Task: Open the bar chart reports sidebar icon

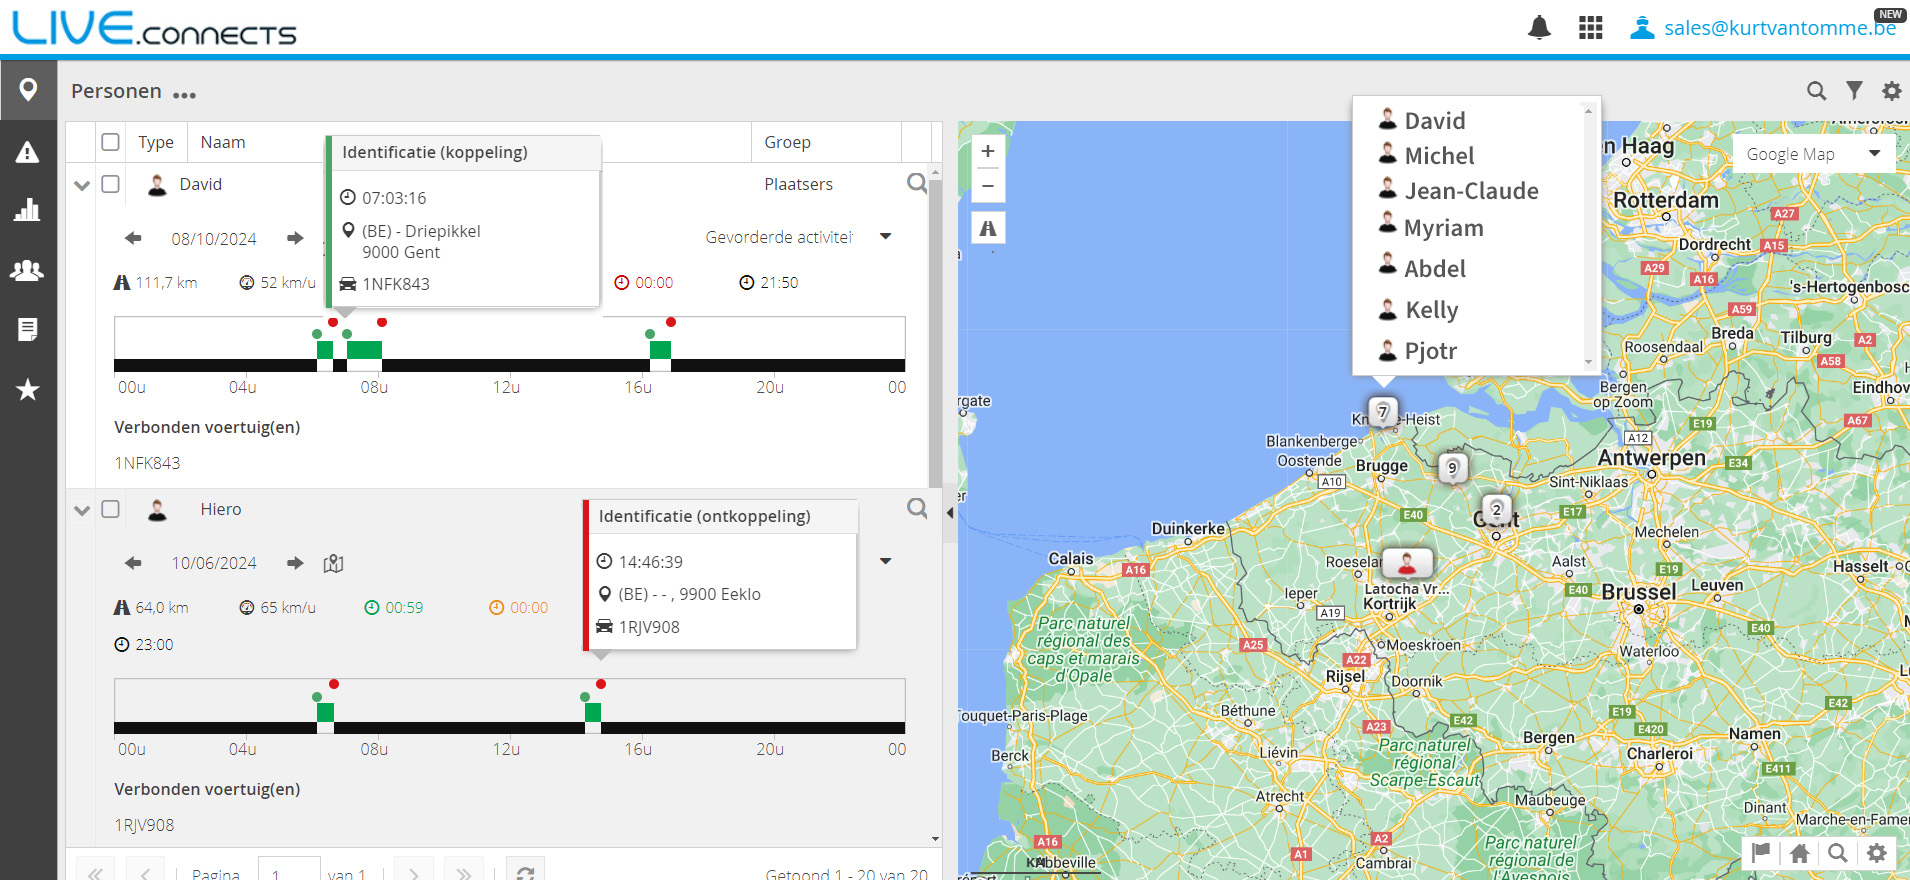Action: coord(28,210)
